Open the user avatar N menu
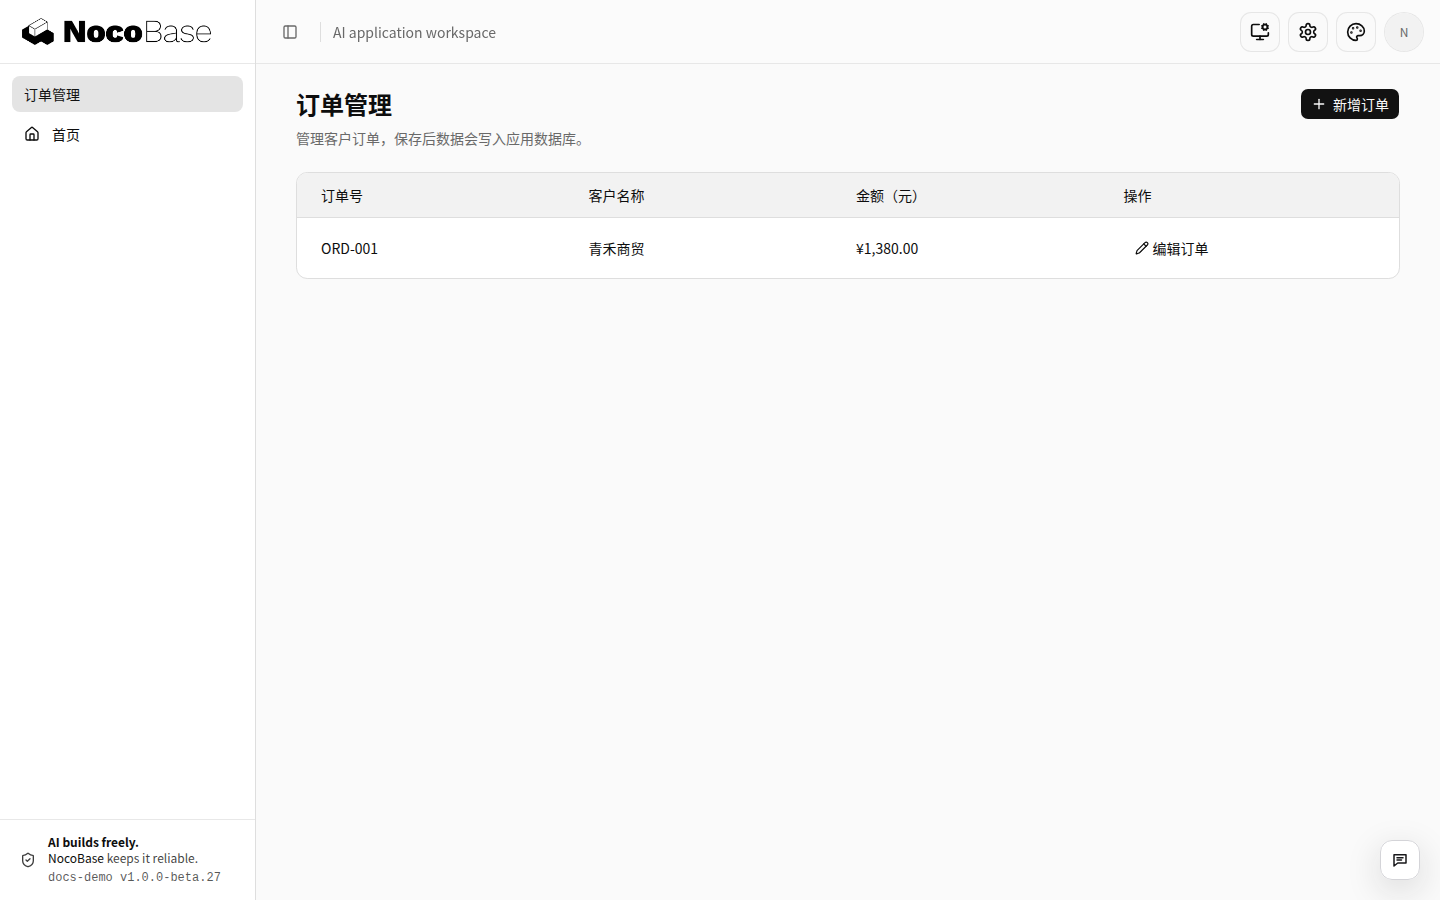Image resolution: width=1440 pixels, height=900 pixels. pyautogui.click(x=1404, y=32)
